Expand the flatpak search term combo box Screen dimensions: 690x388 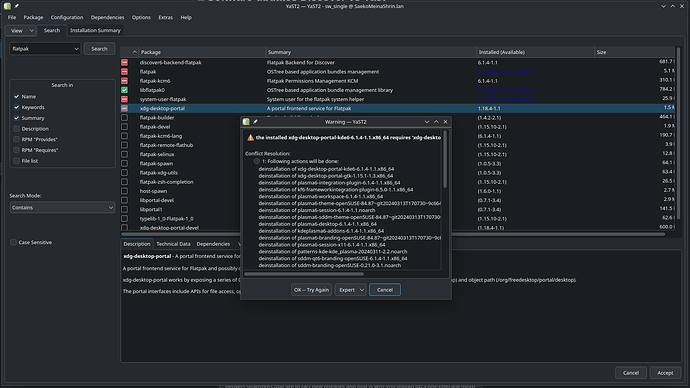pos(76,49)
